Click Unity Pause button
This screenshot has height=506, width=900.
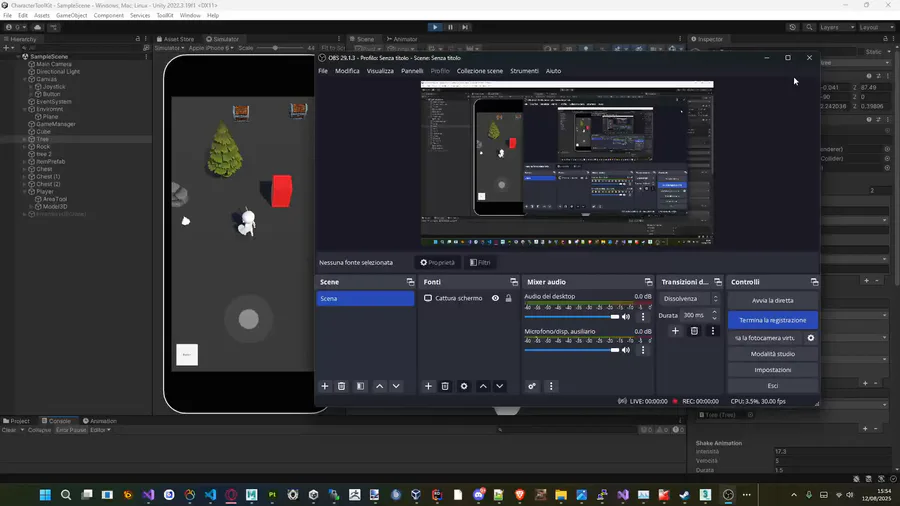[450, 27]
